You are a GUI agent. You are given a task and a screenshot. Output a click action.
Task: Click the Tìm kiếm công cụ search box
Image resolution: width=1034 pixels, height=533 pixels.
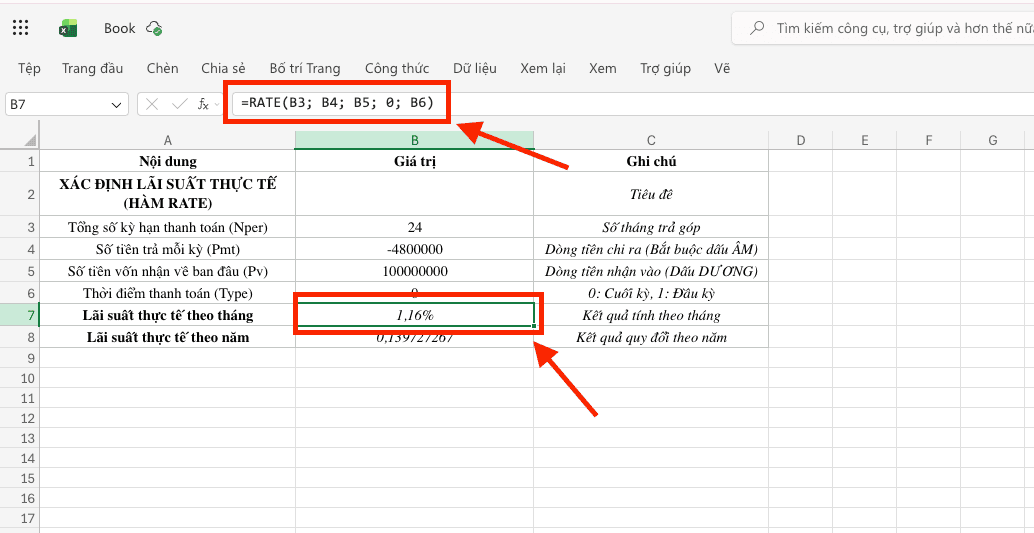pyautogui.click(x=883, y=28)
